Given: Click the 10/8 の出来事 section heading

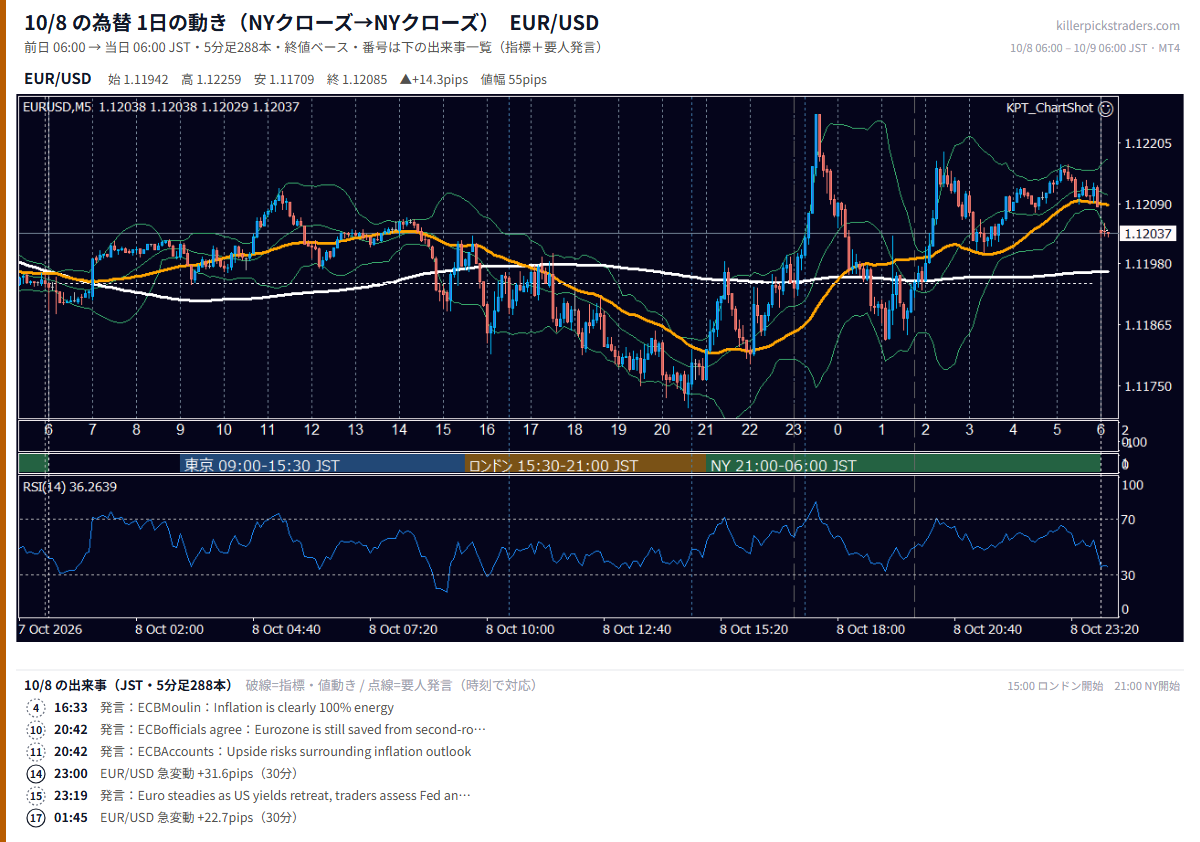Looking at the screenshot, I should [128, 685].
